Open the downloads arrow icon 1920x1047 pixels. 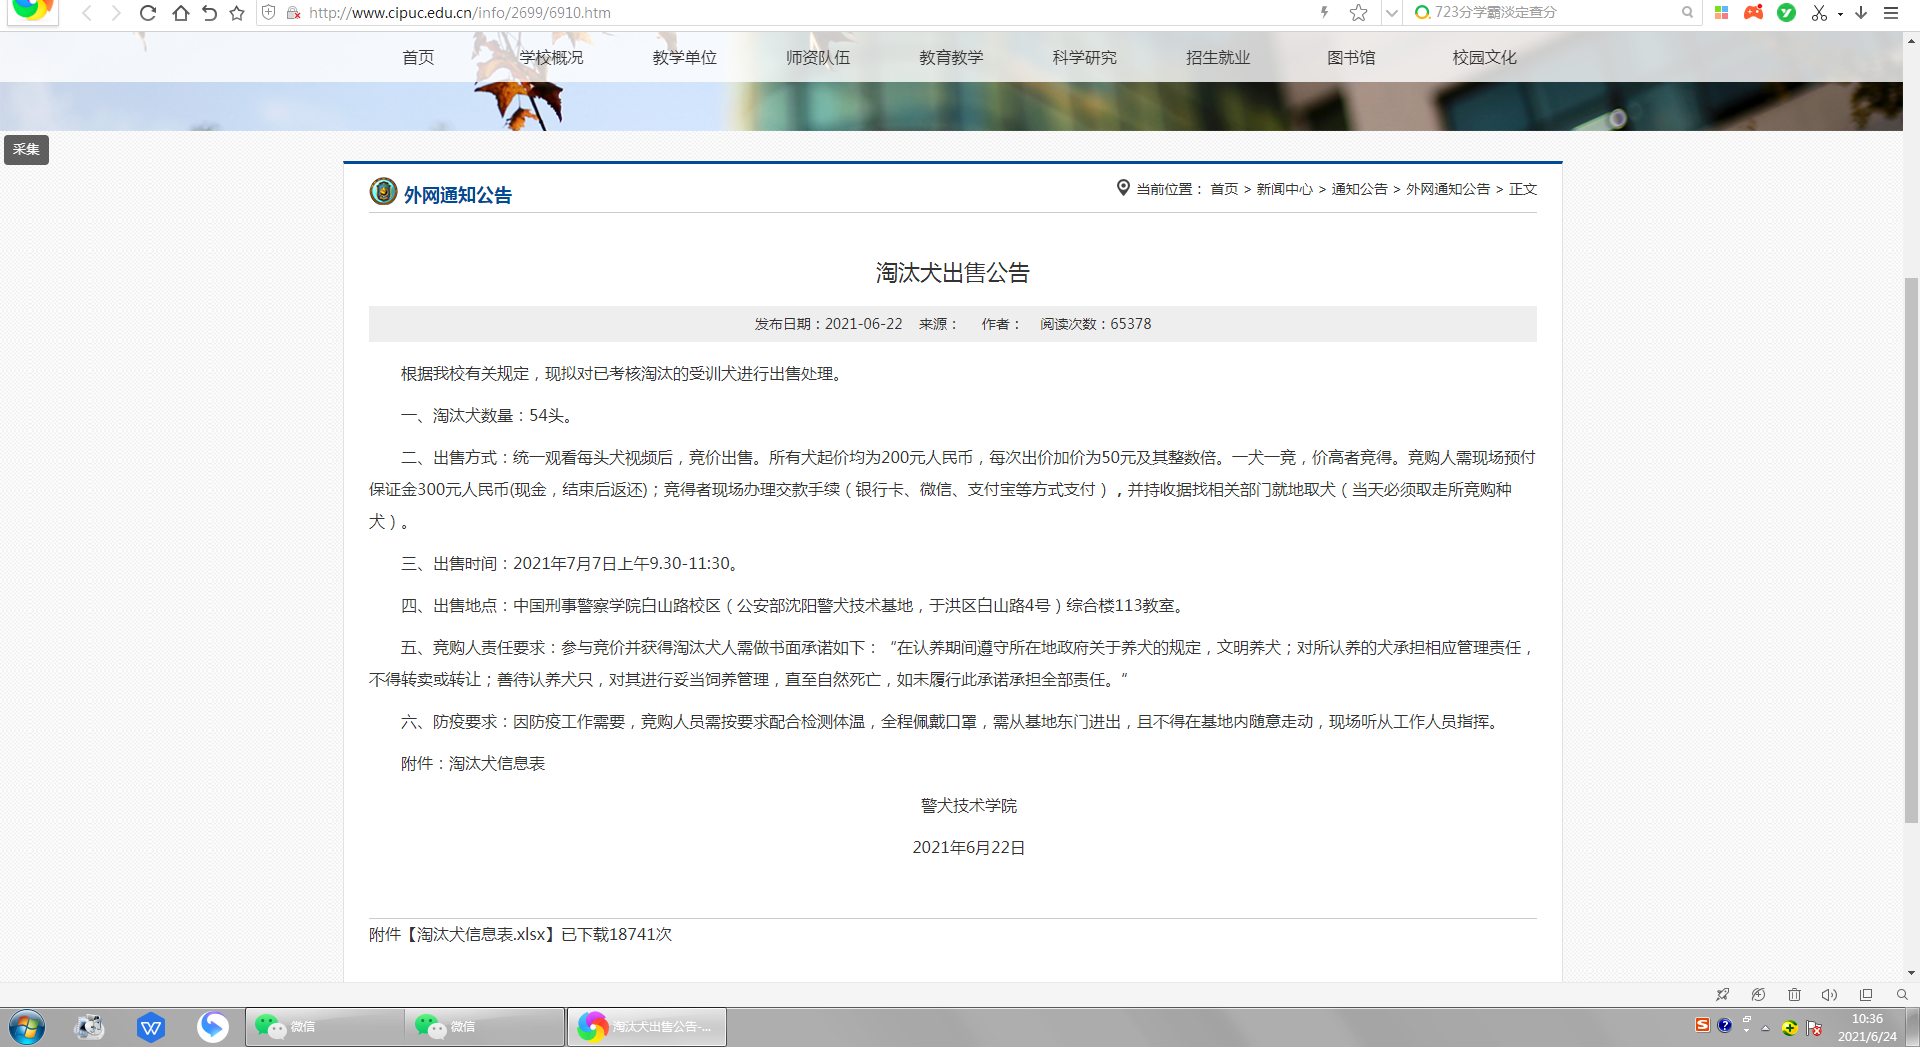click(x=1861, y=13)
